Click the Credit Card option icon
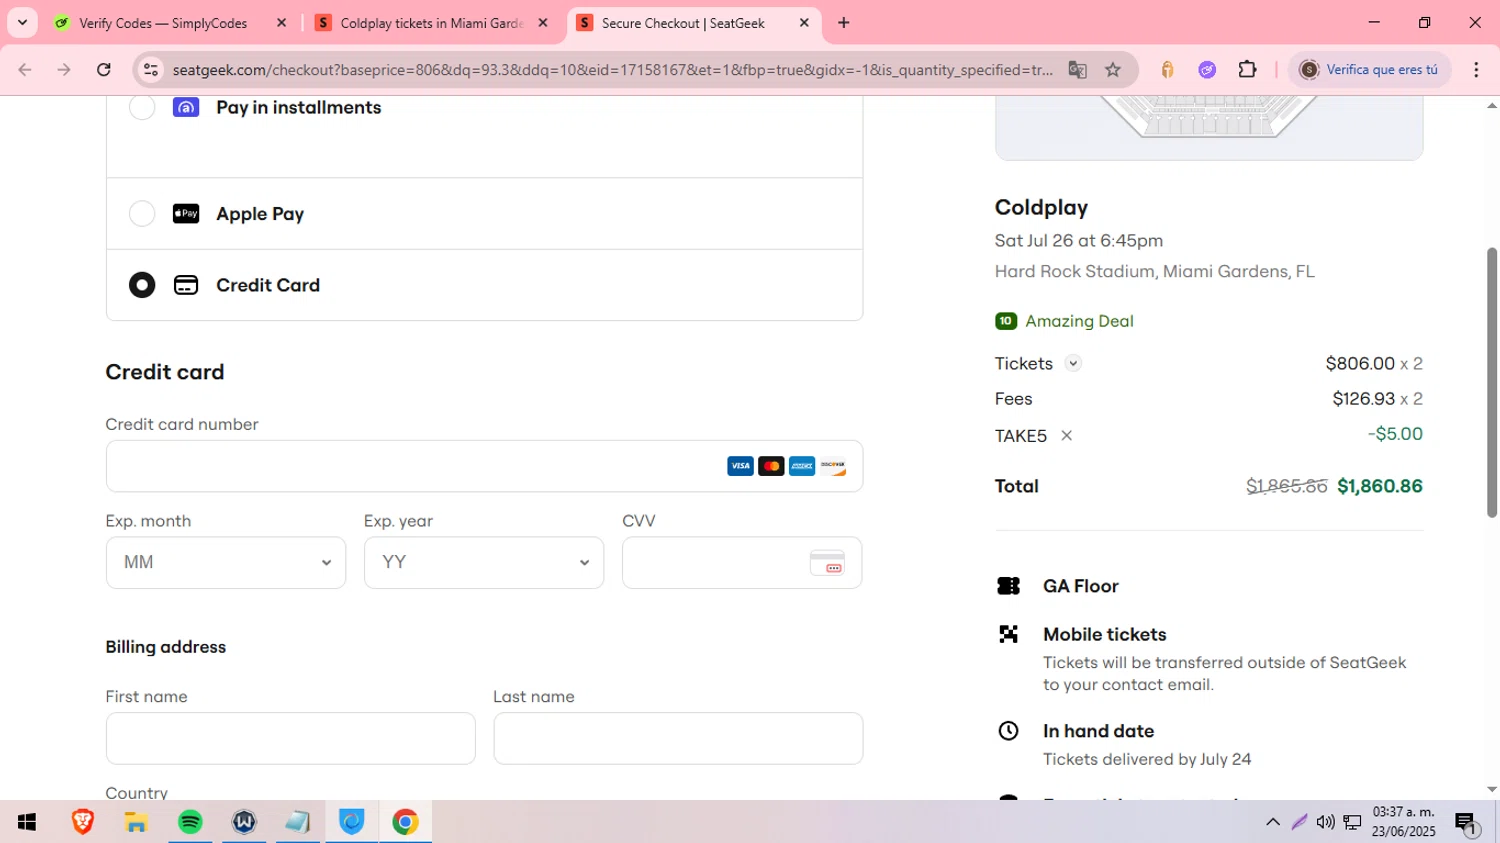Viewport: 1500px width, 843px height. pyautogui.click(x=186, y=285)
